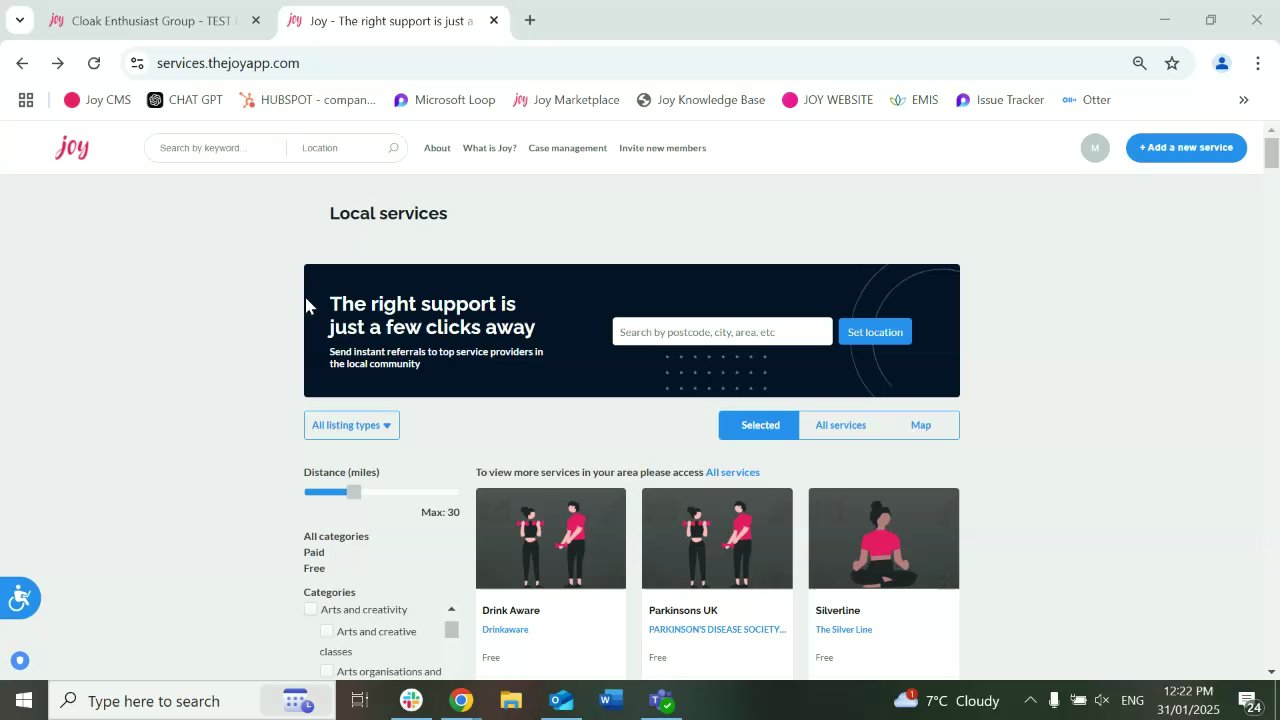Screen dimensions: 1280x720
Task: Open the All listing types dropdown
Action: (352, 425)
